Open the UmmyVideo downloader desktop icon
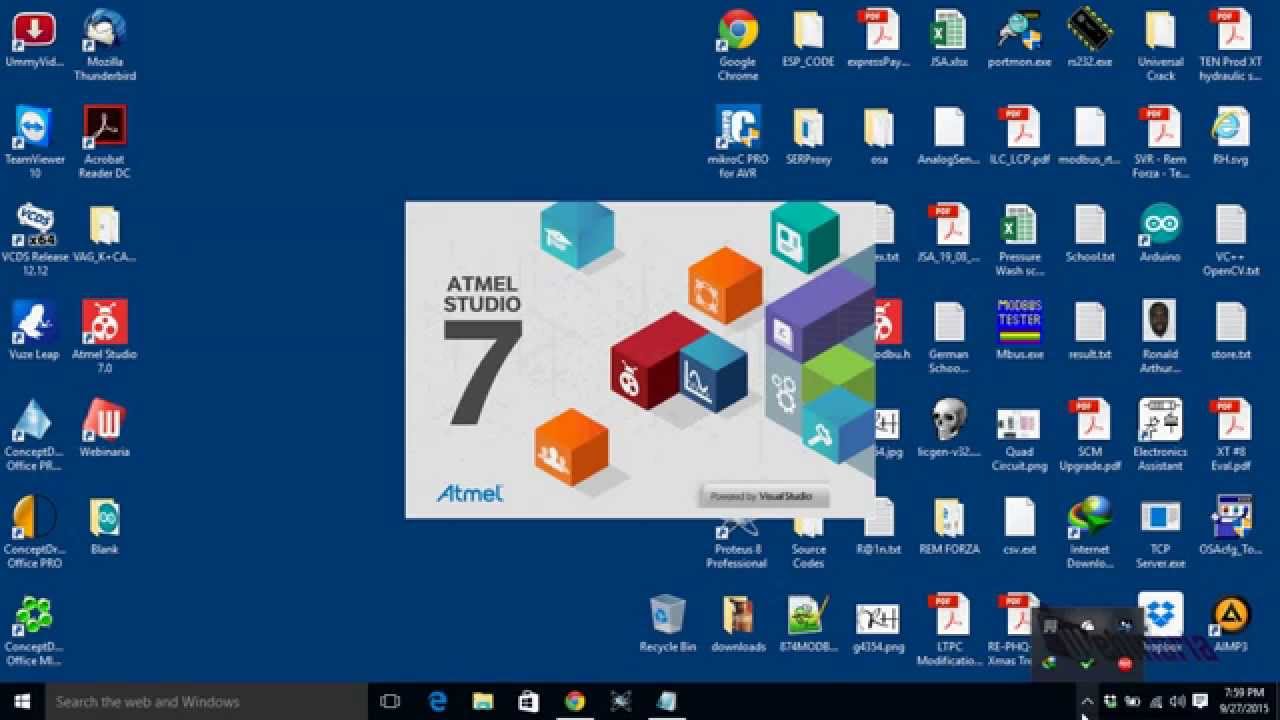 34,40
